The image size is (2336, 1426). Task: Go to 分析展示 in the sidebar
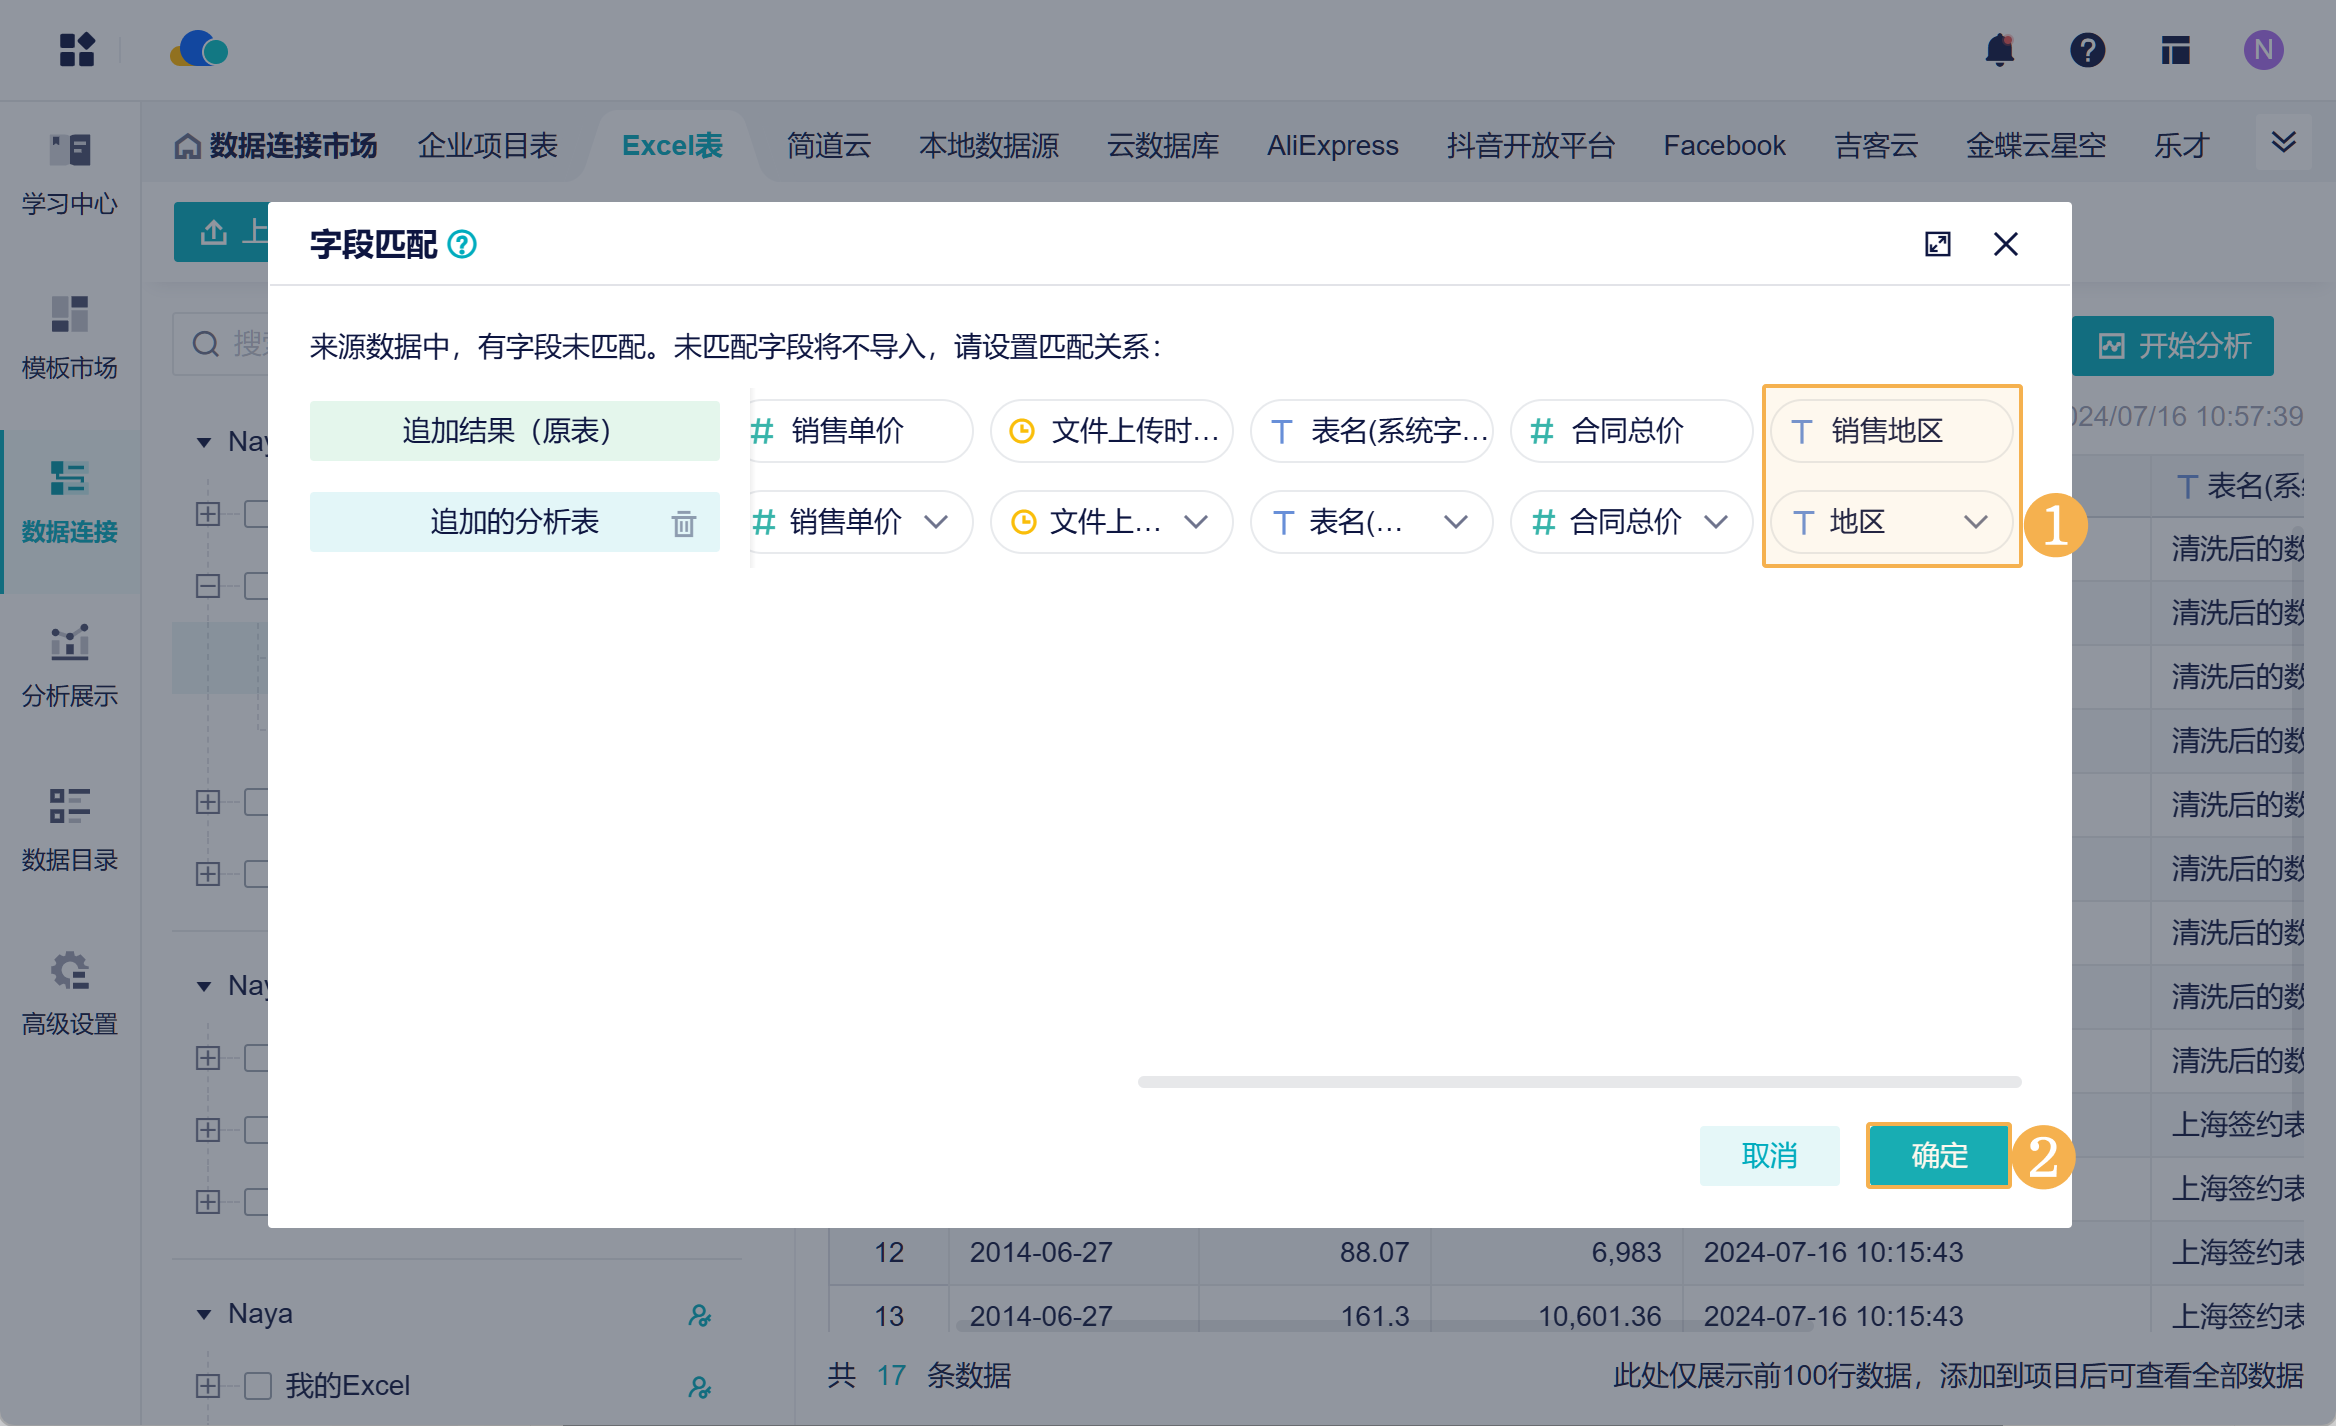click(x=70, y=666)
